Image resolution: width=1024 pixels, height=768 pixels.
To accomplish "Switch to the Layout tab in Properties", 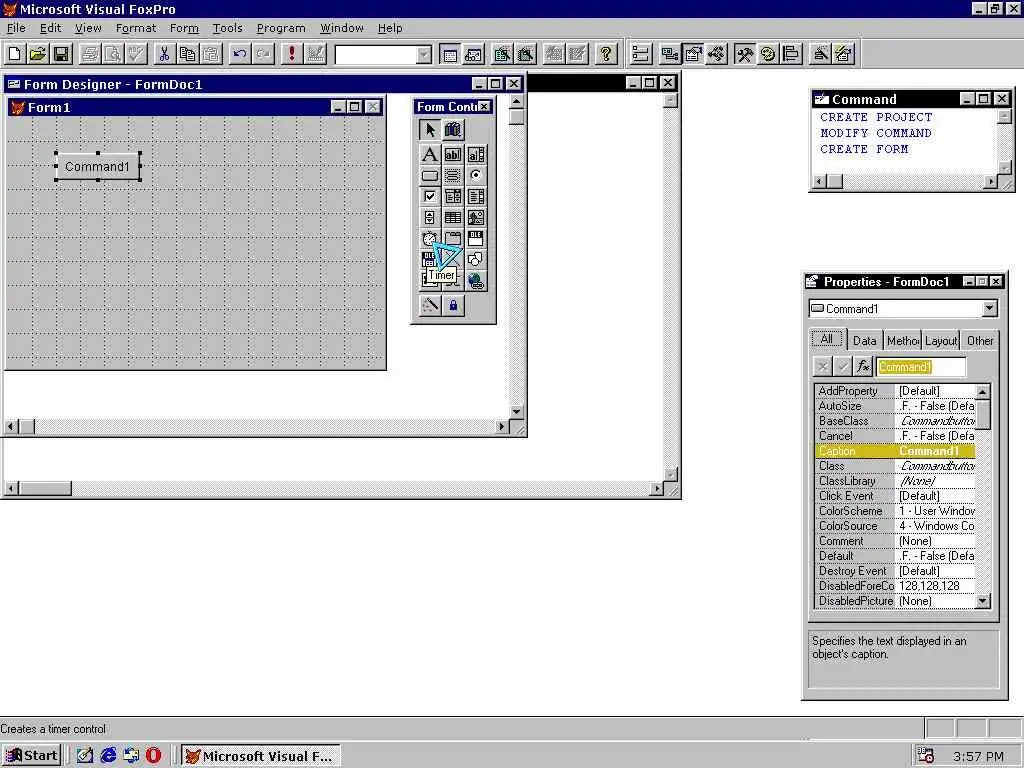I will (940, 340).
